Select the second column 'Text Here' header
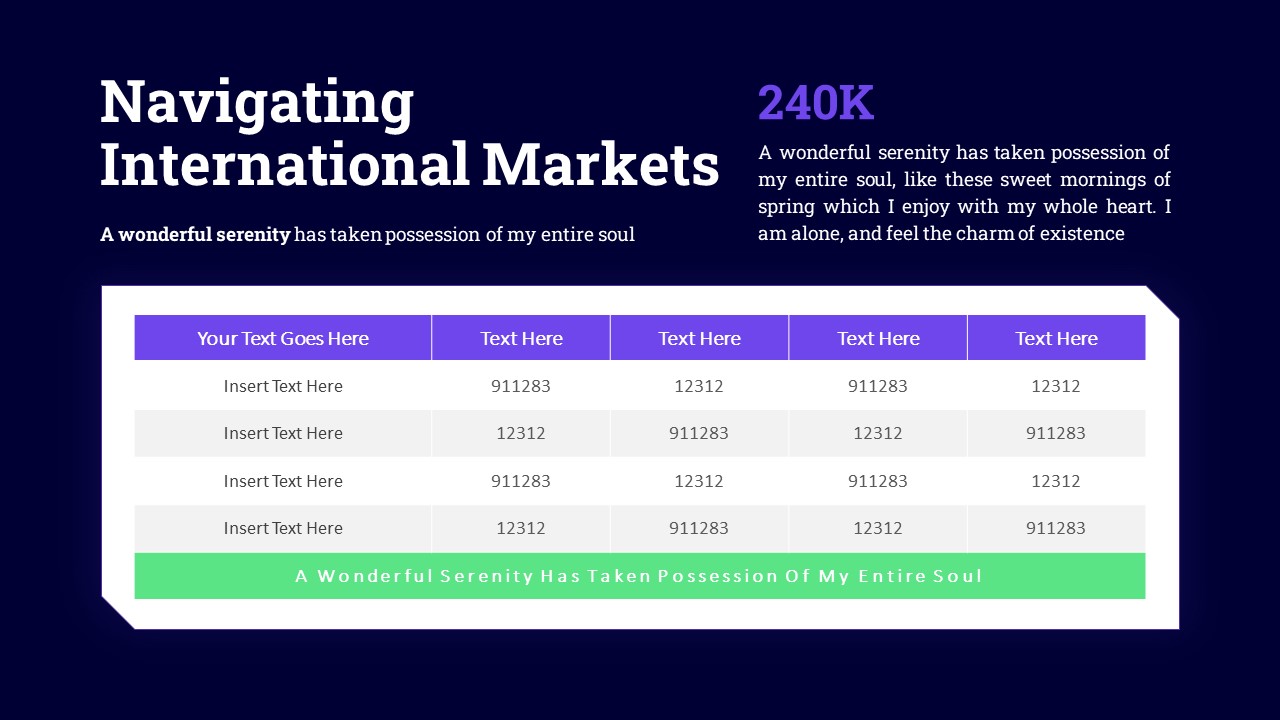Viewport: 1280px width, 720px height. pos(521,338)
